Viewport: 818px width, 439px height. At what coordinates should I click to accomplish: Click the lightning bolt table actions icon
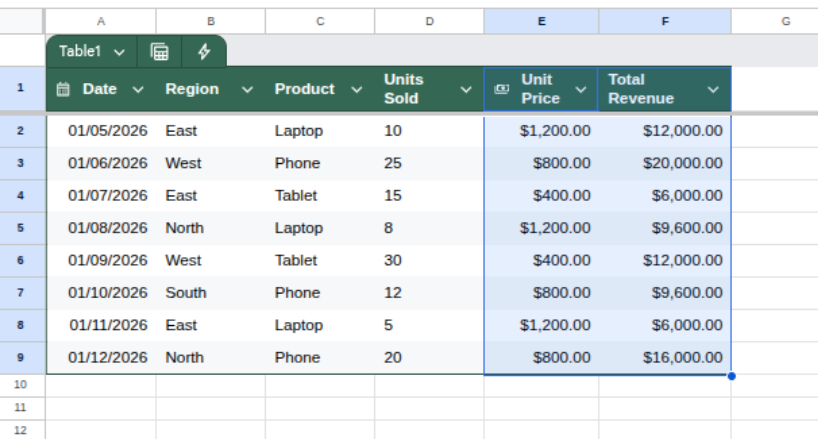pos(204,52)
